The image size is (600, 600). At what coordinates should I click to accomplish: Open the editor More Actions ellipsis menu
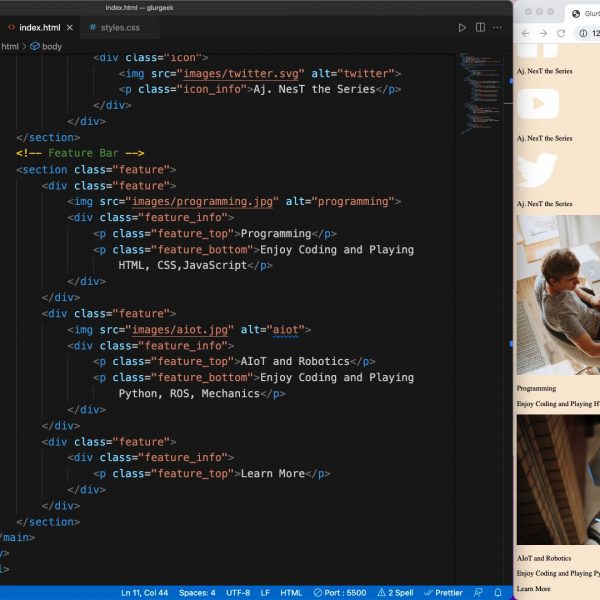(x=499, y=28)
